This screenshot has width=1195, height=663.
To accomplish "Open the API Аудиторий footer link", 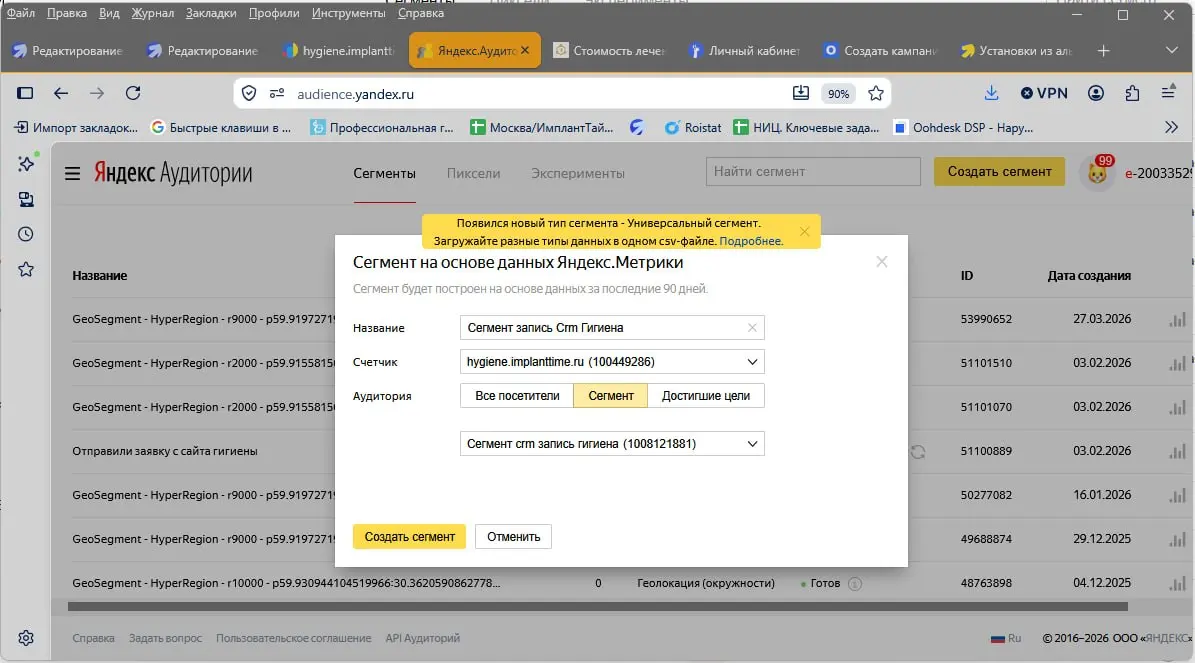I will click(x=422, y=638).
